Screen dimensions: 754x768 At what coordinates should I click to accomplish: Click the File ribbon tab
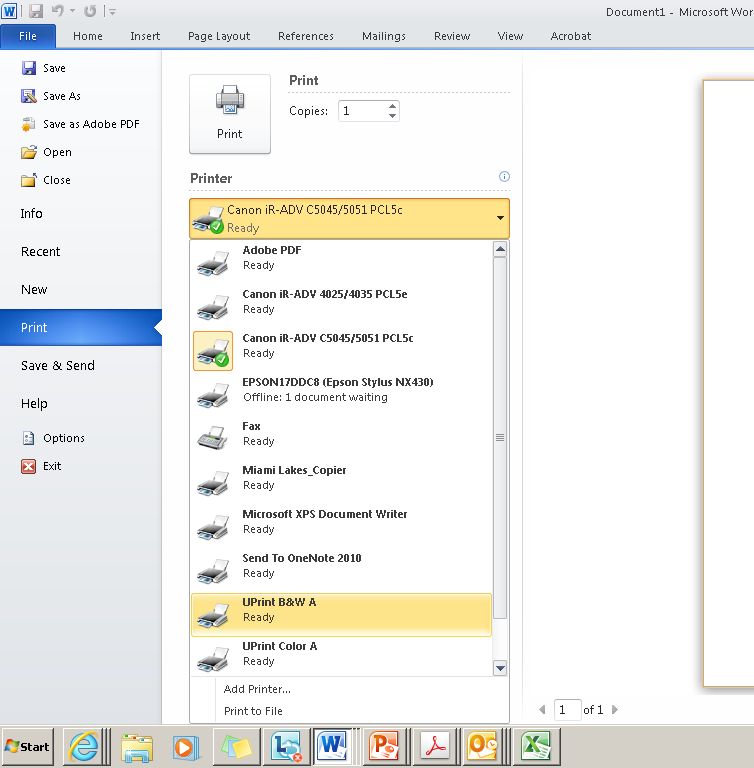[28, 36]
